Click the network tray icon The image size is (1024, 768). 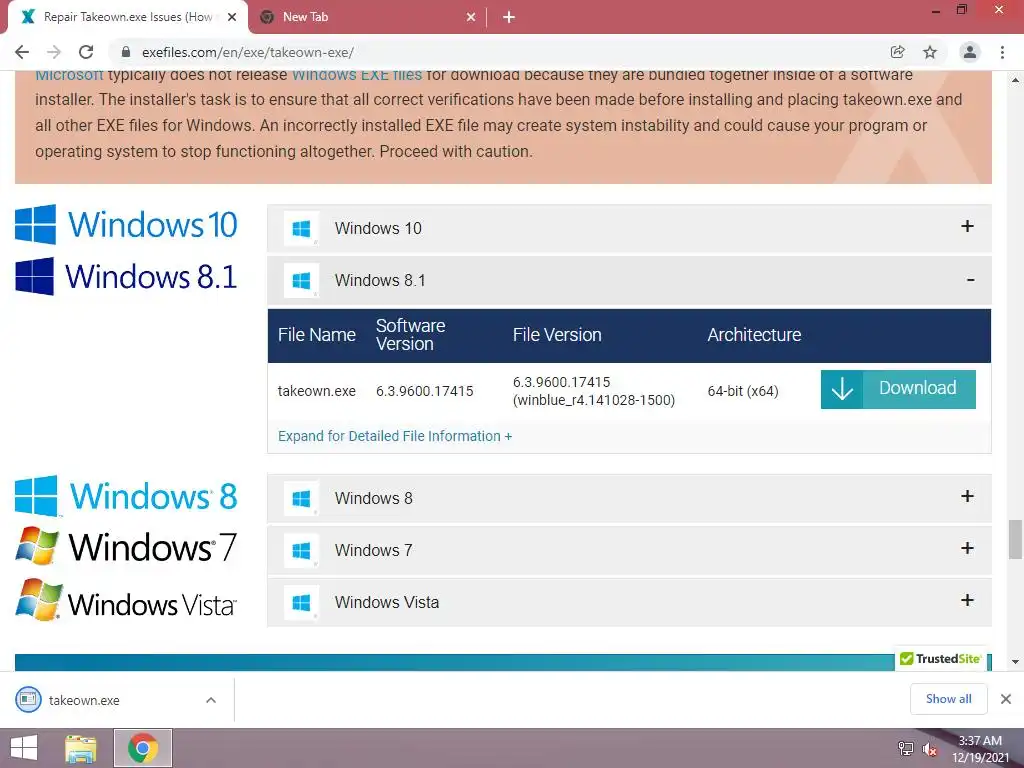point(906,749)
